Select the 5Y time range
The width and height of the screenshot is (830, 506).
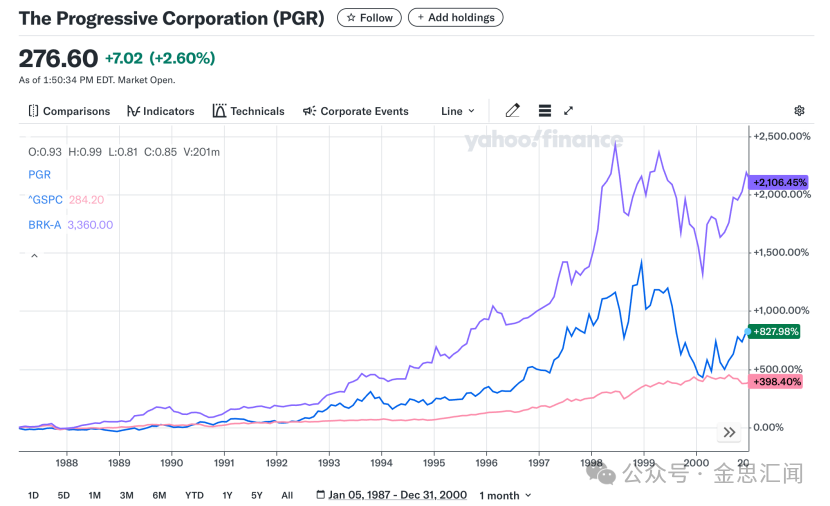coord(257,495)
